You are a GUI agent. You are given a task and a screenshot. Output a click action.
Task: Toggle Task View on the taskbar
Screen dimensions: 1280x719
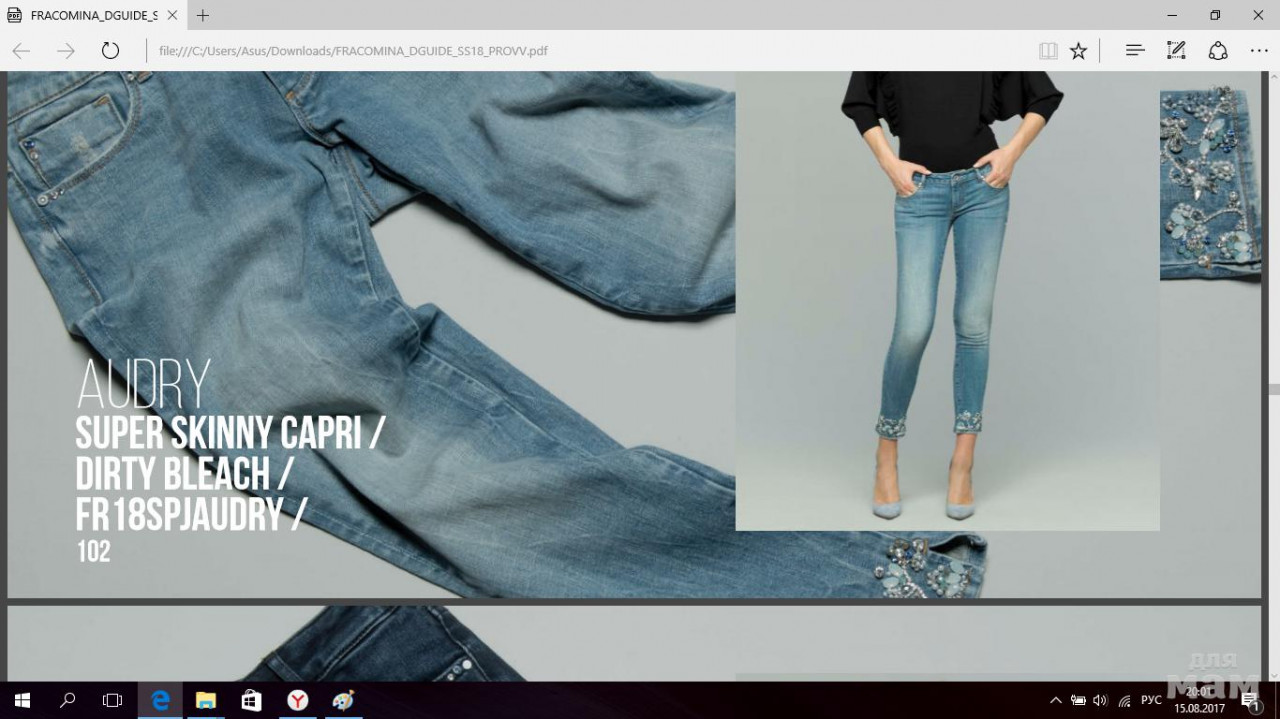tap(113, 700)
